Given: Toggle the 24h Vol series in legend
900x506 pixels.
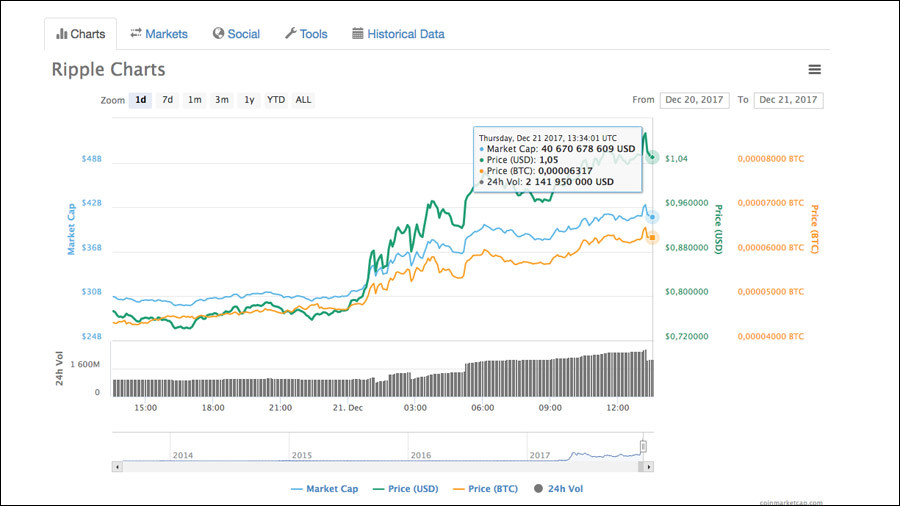Looking at the screenshot, I should (558, 489).
